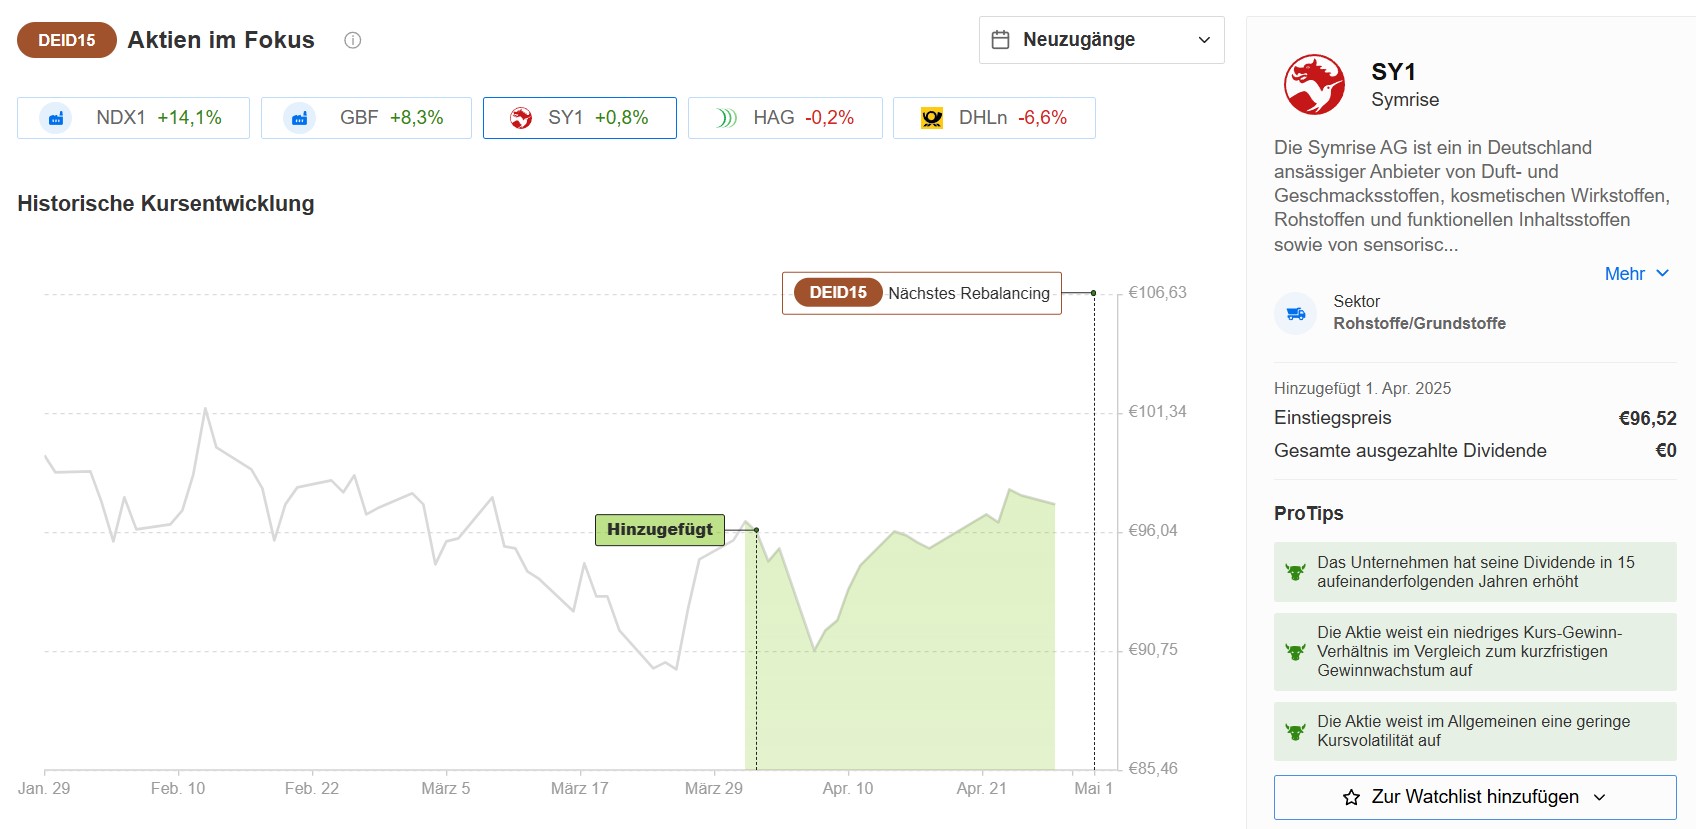Image resolution: width=1696 pixels, height=829 pixels.
Task: Click the Einstiegspreis value €96,52
Action: point(1647,418)
